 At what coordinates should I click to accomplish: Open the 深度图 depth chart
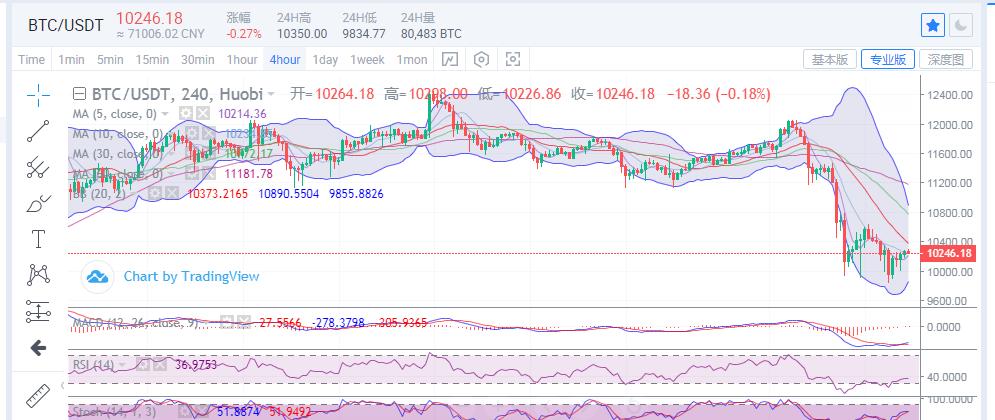(946, 60)
